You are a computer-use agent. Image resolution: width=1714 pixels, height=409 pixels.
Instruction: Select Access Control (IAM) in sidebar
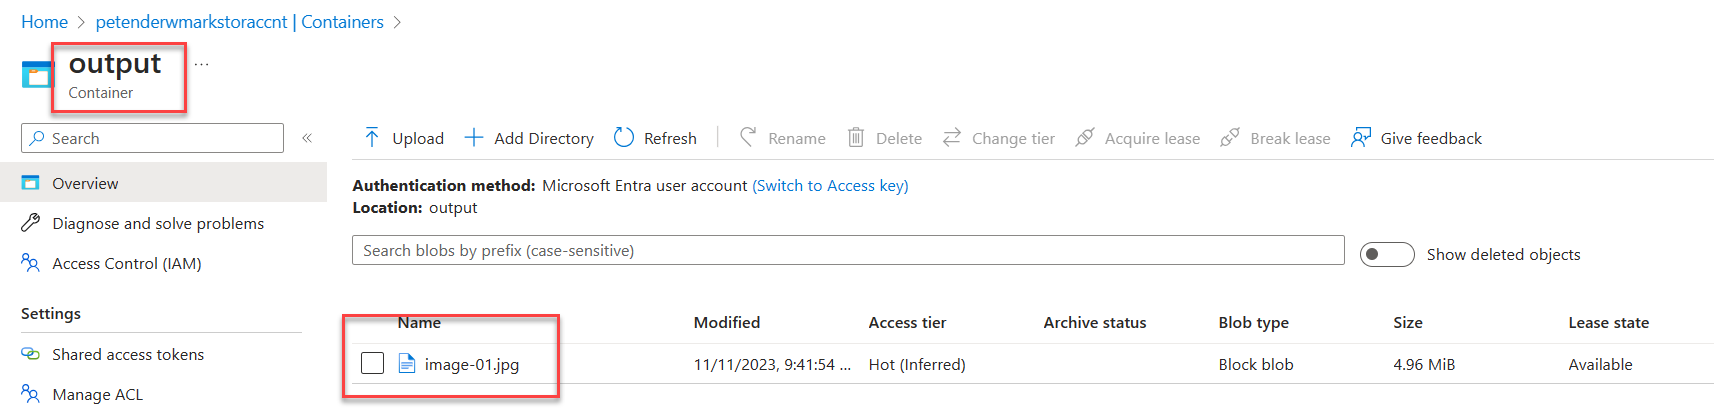(126, 264)
